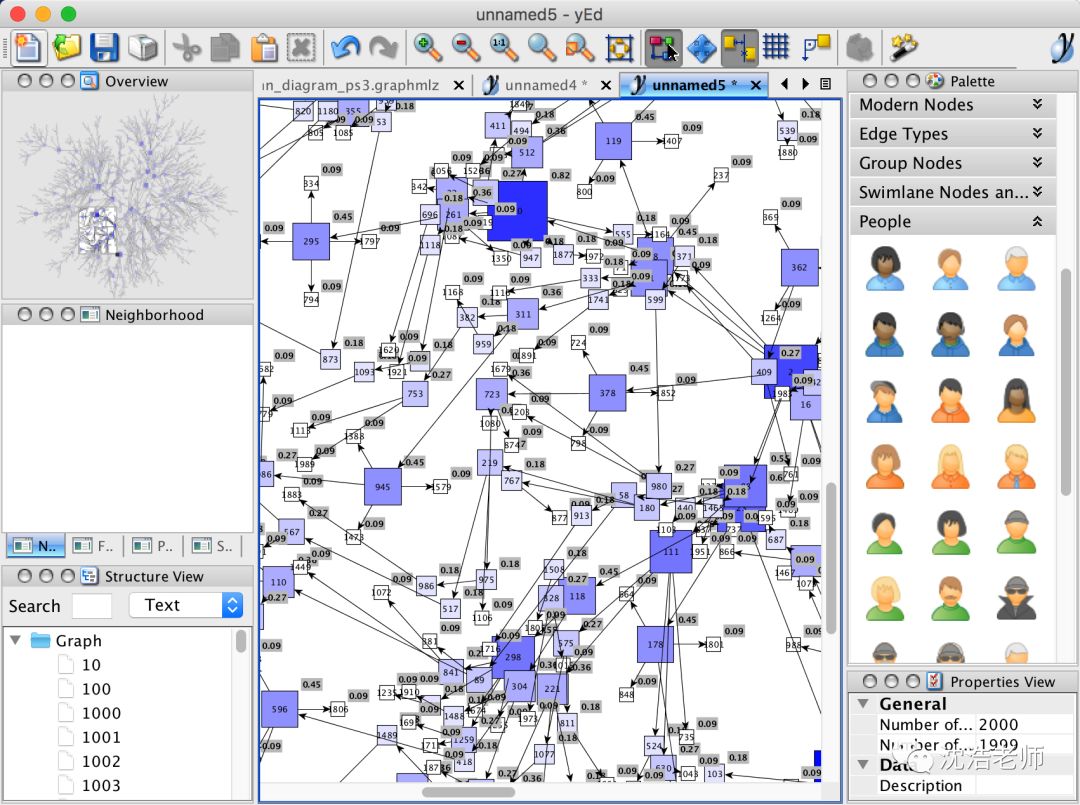Open a file with the folder icon
Image resolution: width=1080 pixels, height=805 pixels.
(x=66, y=47)
